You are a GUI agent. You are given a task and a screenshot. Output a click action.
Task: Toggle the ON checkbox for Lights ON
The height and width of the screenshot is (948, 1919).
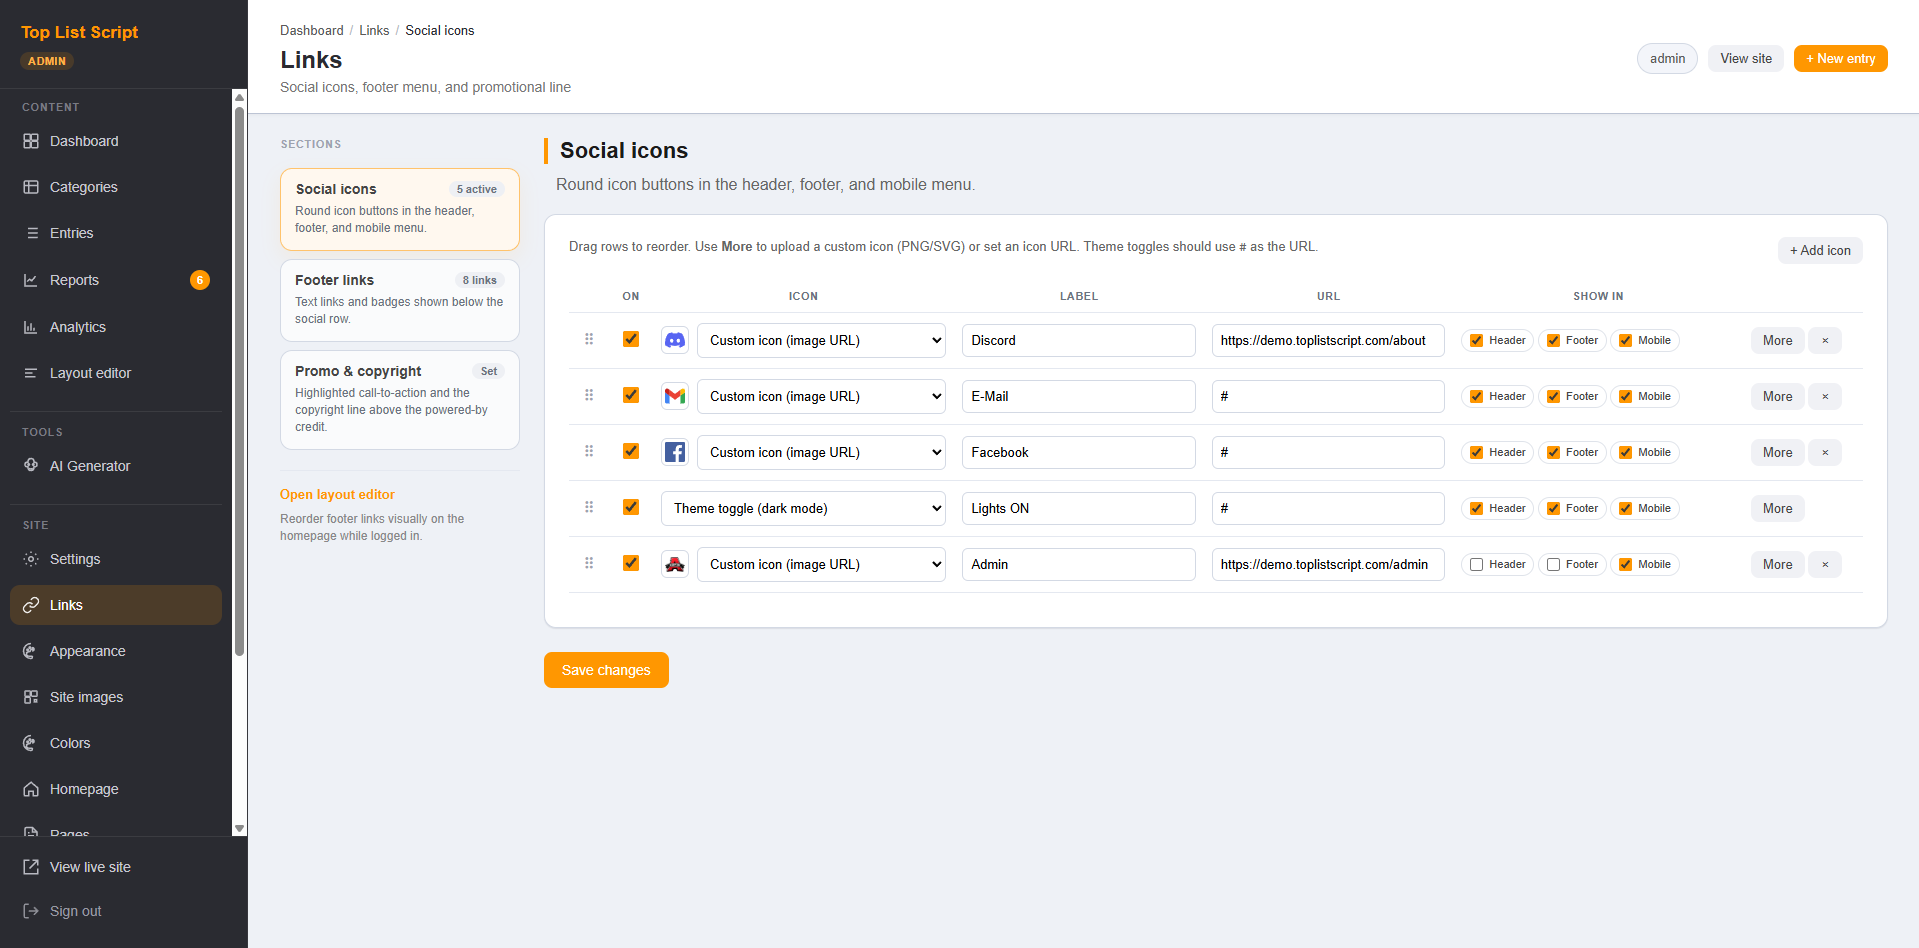(x=631, y=507)
